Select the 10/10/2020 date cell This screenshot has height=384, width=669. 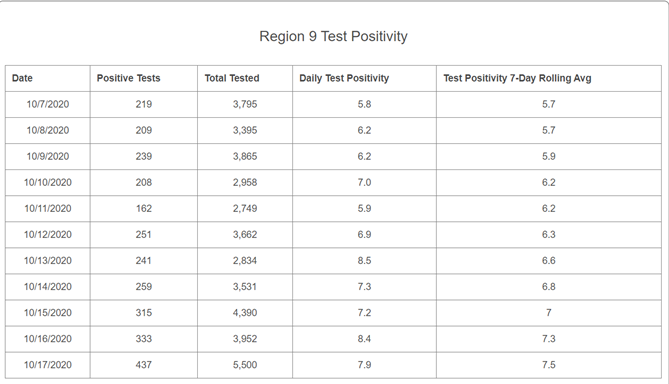pos(48,183)
